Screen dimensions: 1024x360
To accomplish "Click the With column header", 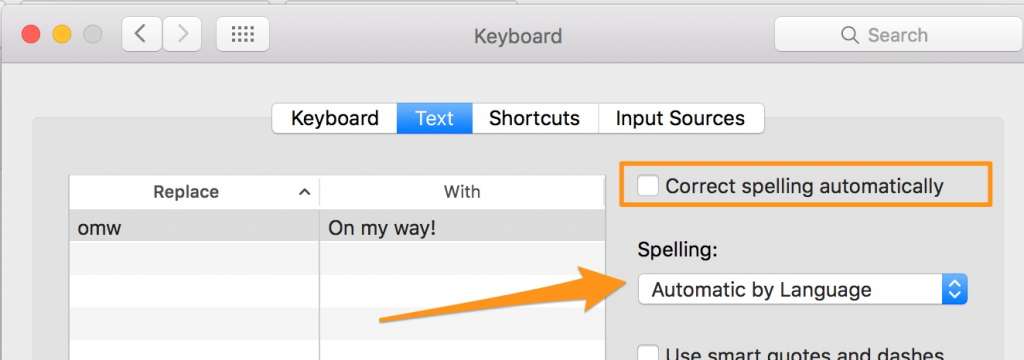I will pos(462,192).
